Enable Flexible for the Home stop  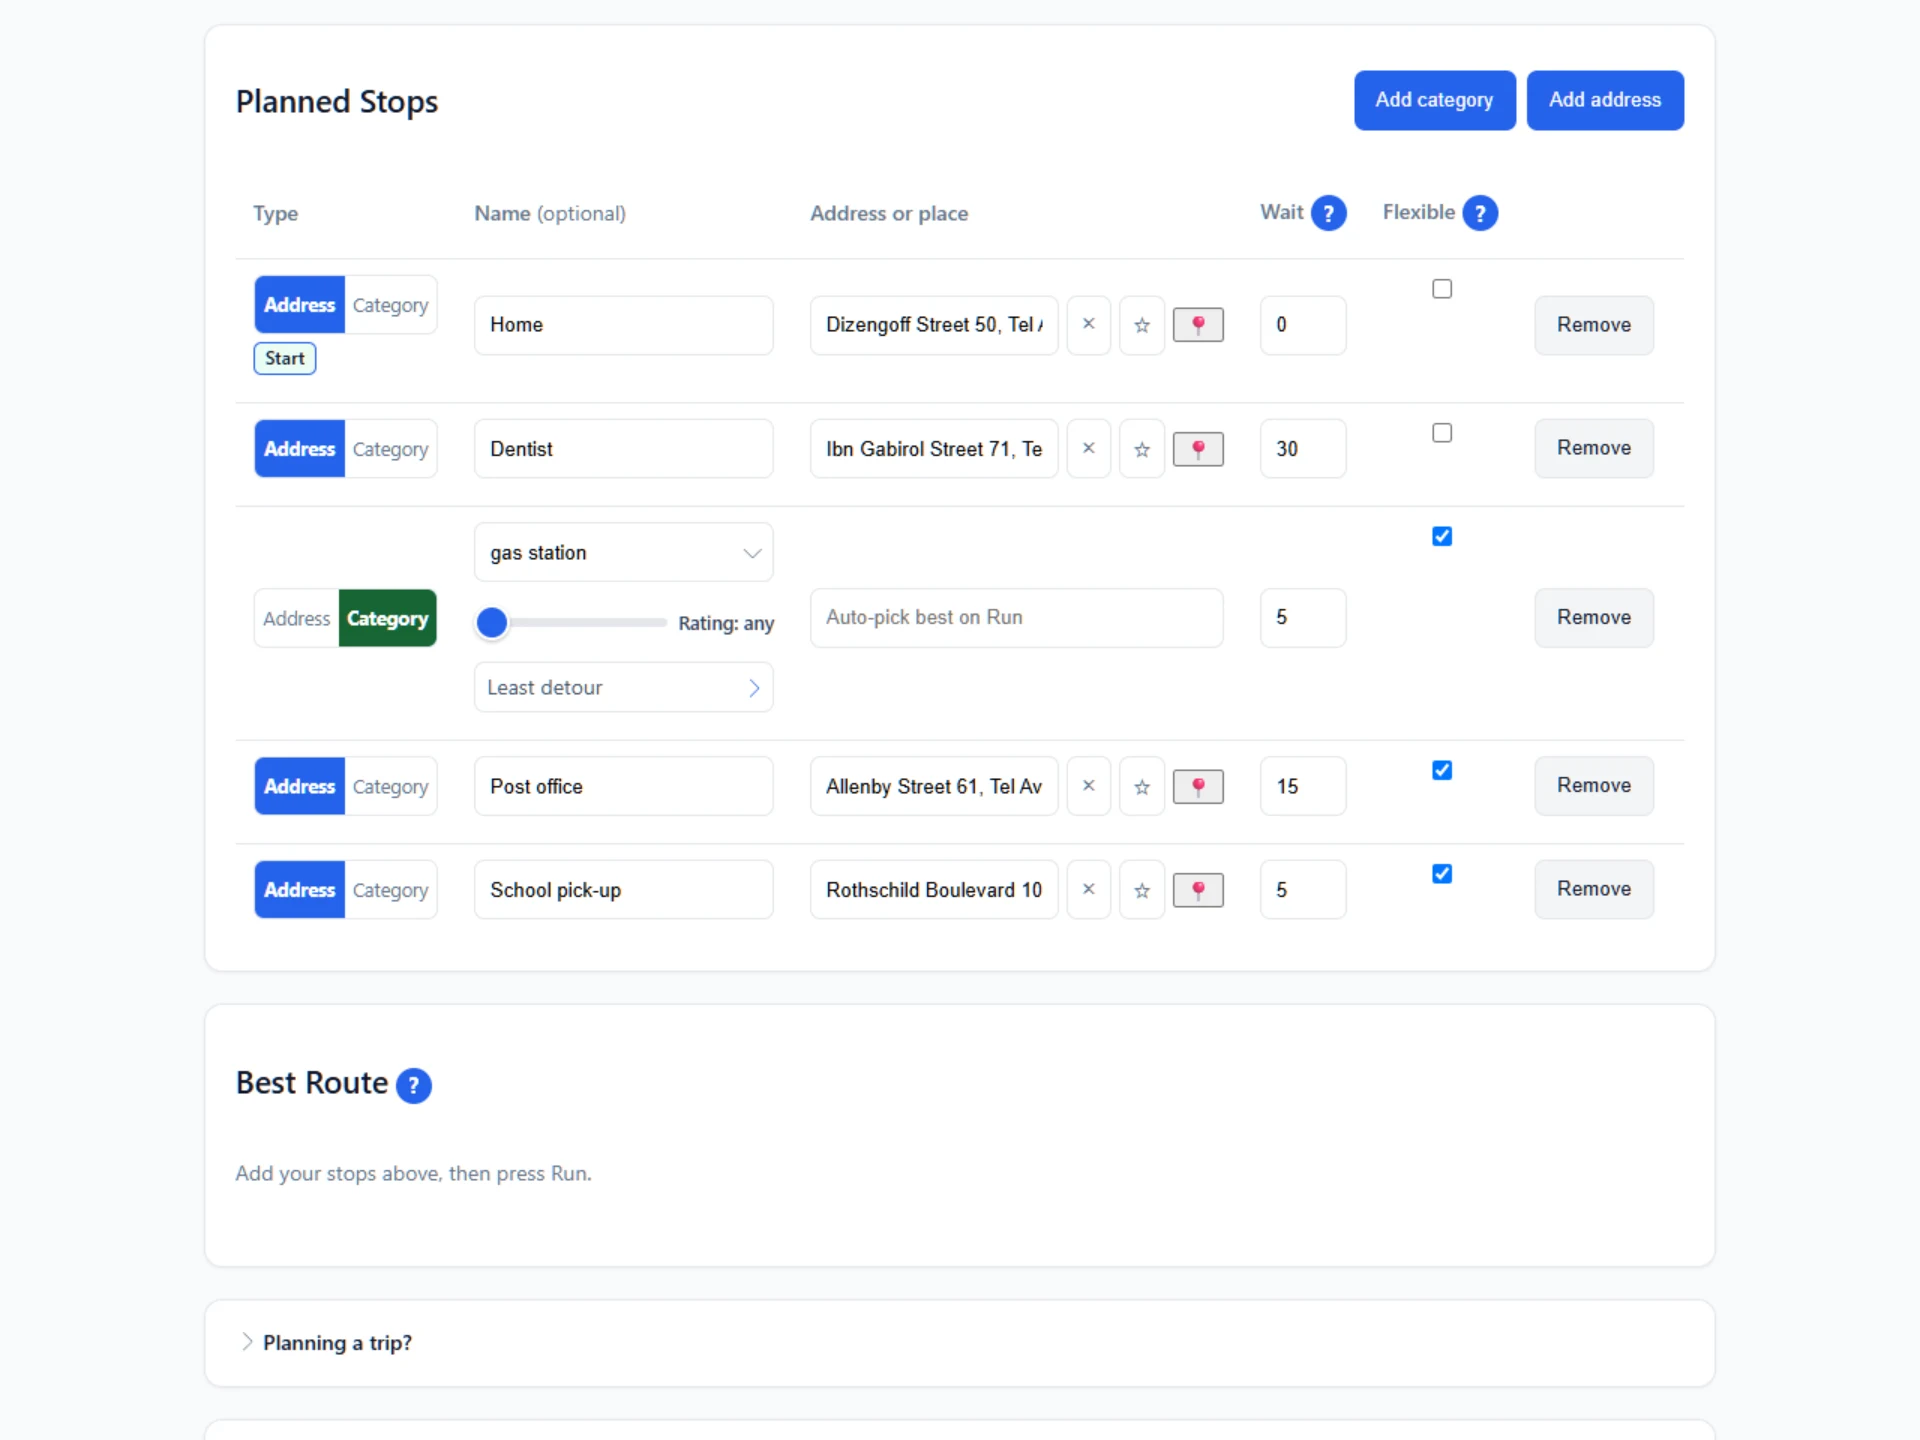1442,289
